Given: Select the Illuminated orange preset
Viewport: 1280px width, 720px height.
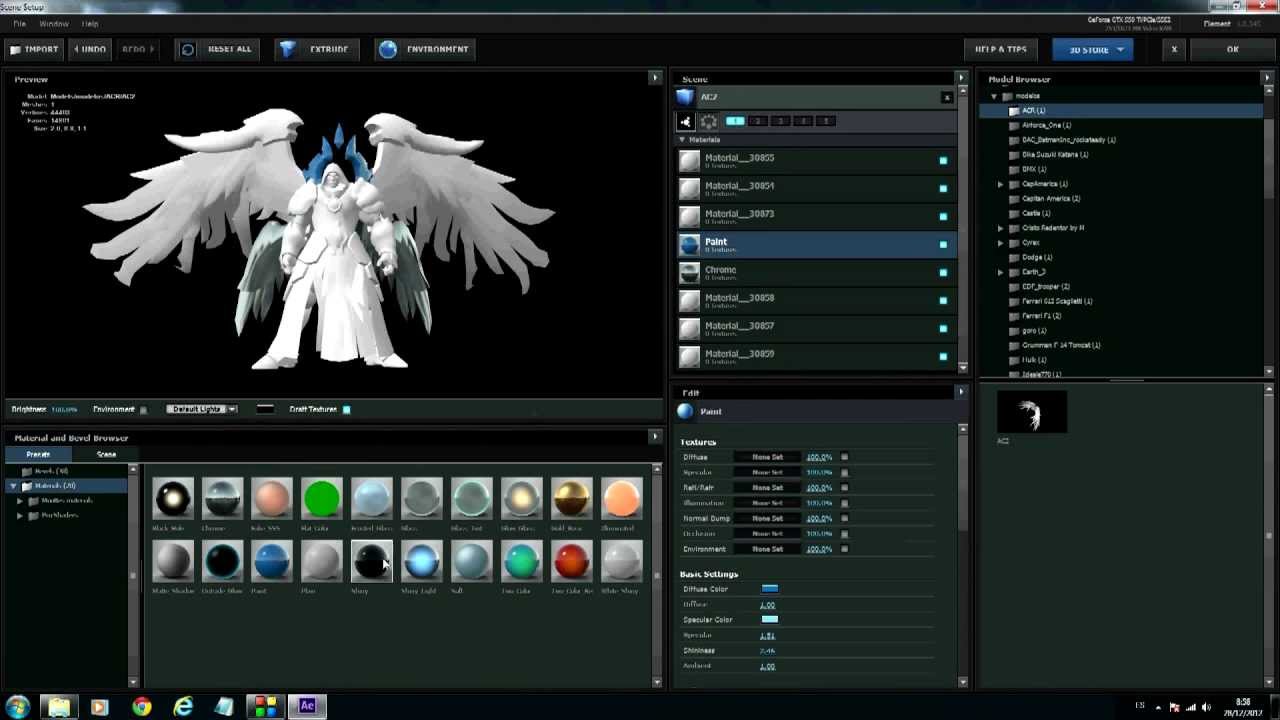Looking at the screenshot, I should point(622,498).
